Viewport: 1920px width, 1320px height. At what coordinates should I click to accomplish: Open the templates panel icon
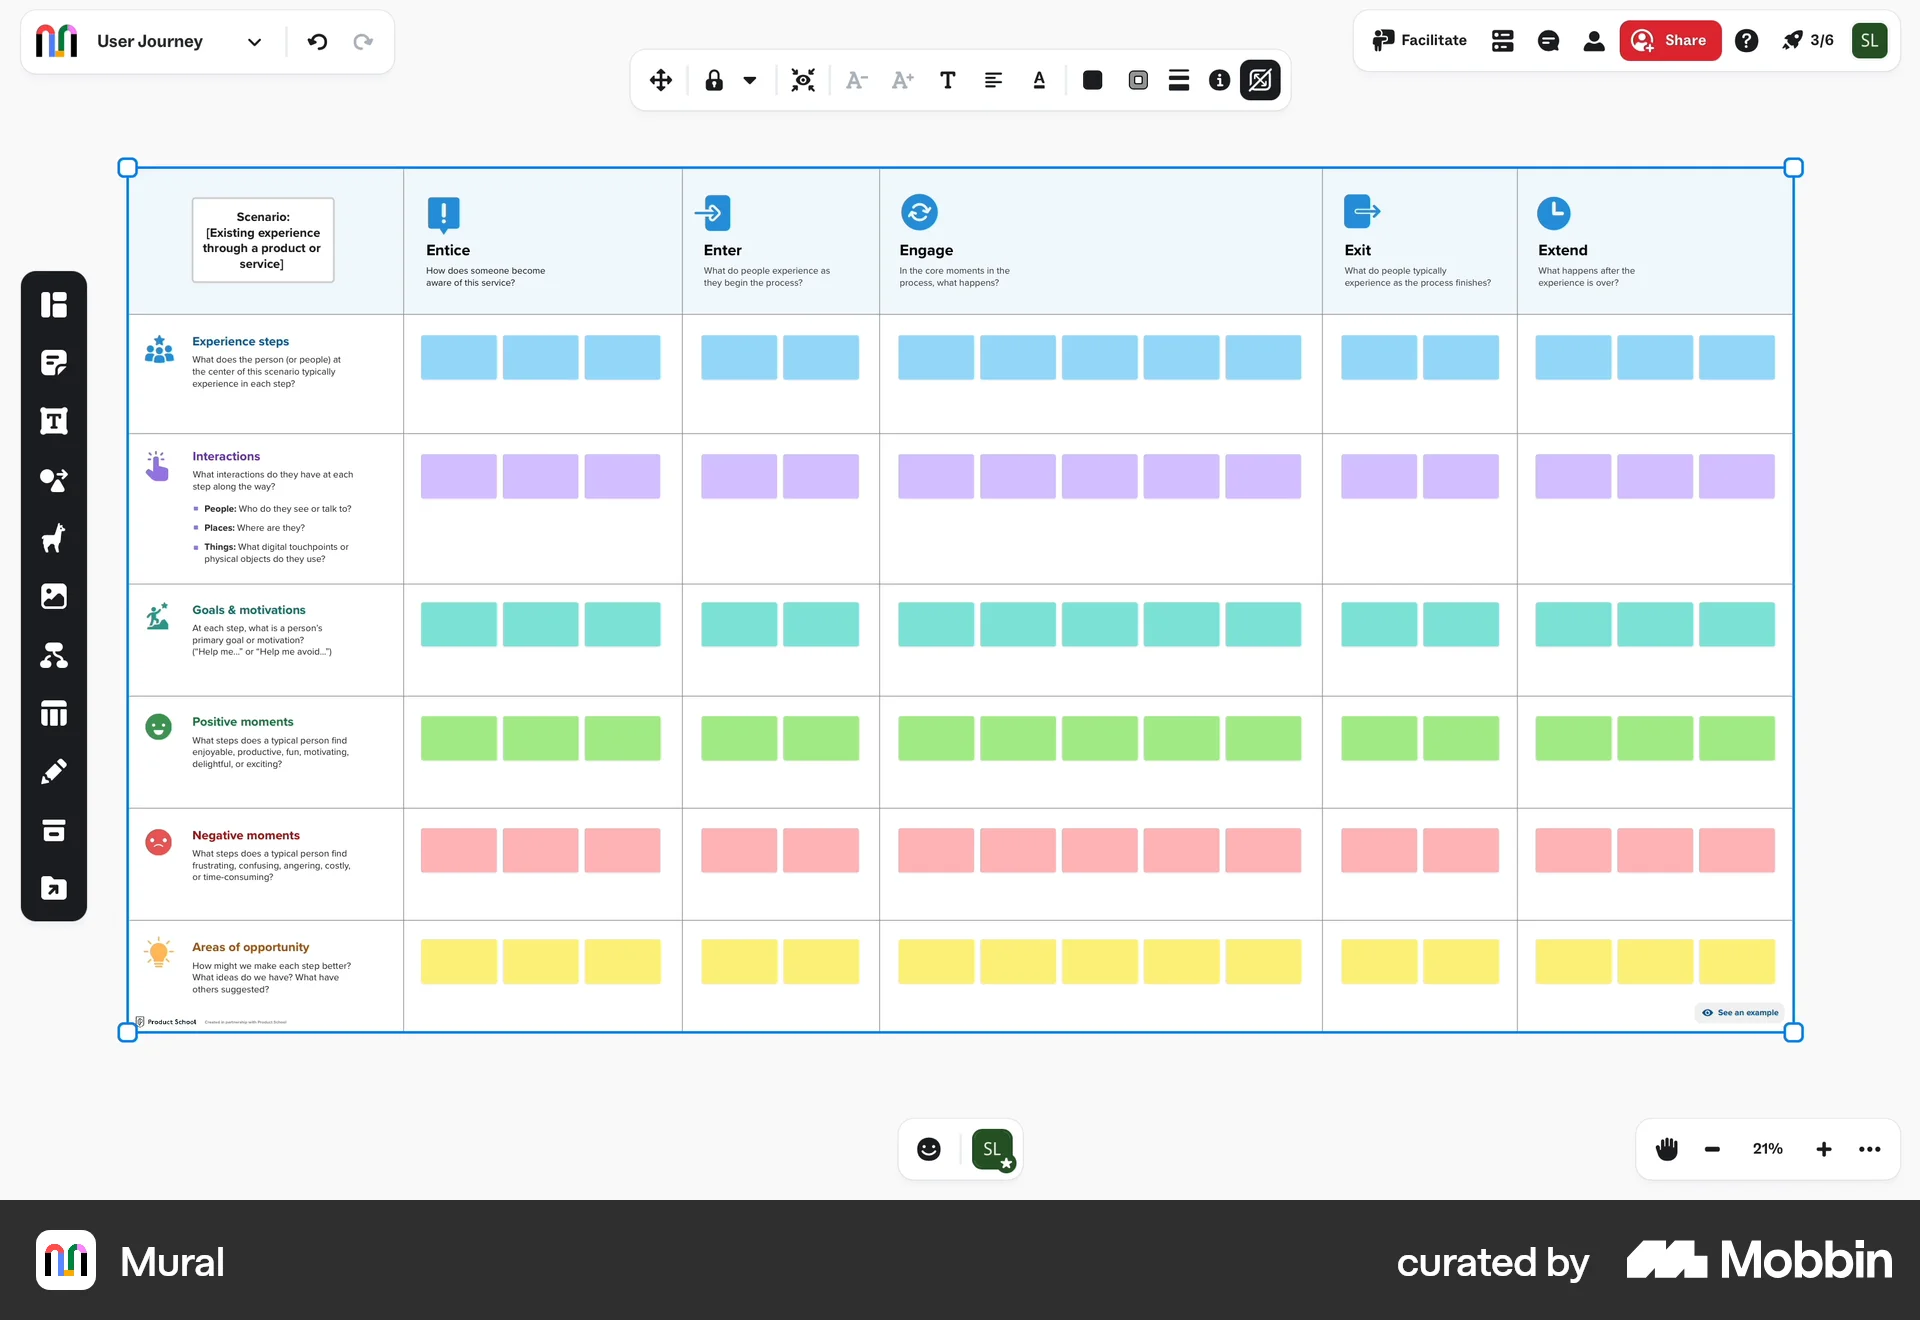tap(54, 305)
